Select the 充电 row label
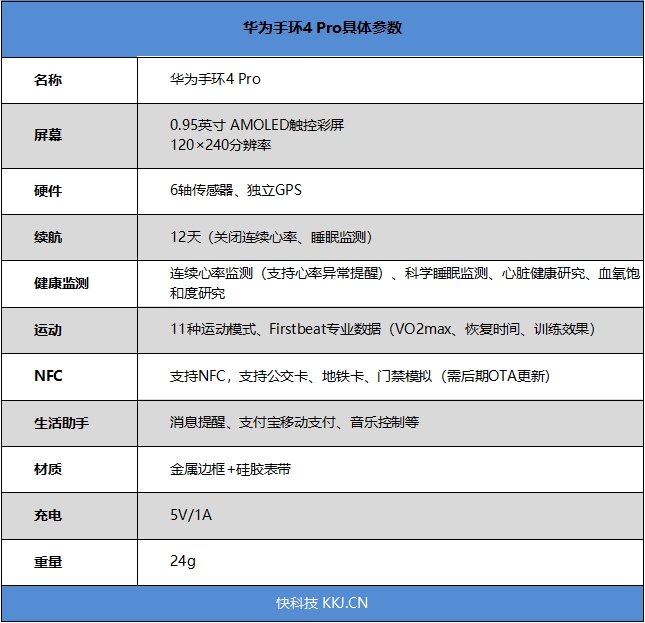The image size is (645, 623). coord(48,516)
